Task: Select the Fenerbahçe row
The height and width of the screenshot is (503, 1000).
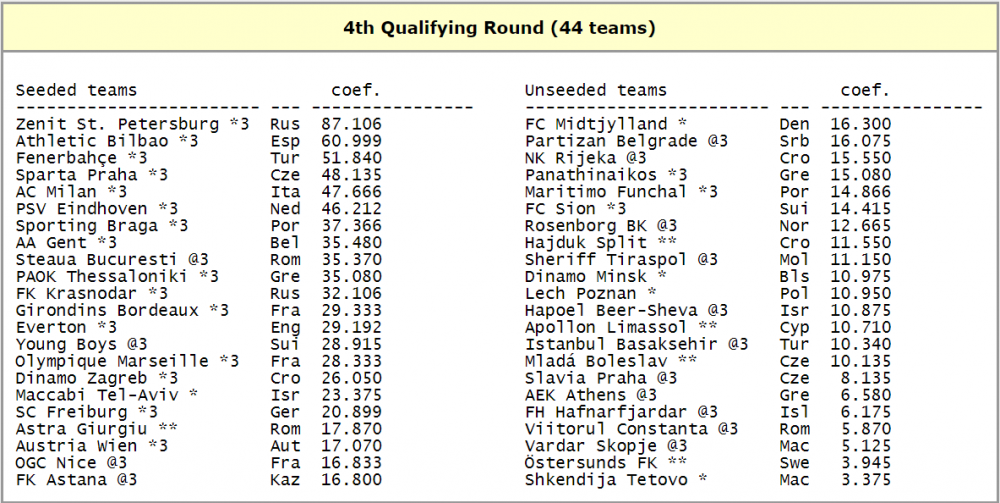Action: (198, 158)
